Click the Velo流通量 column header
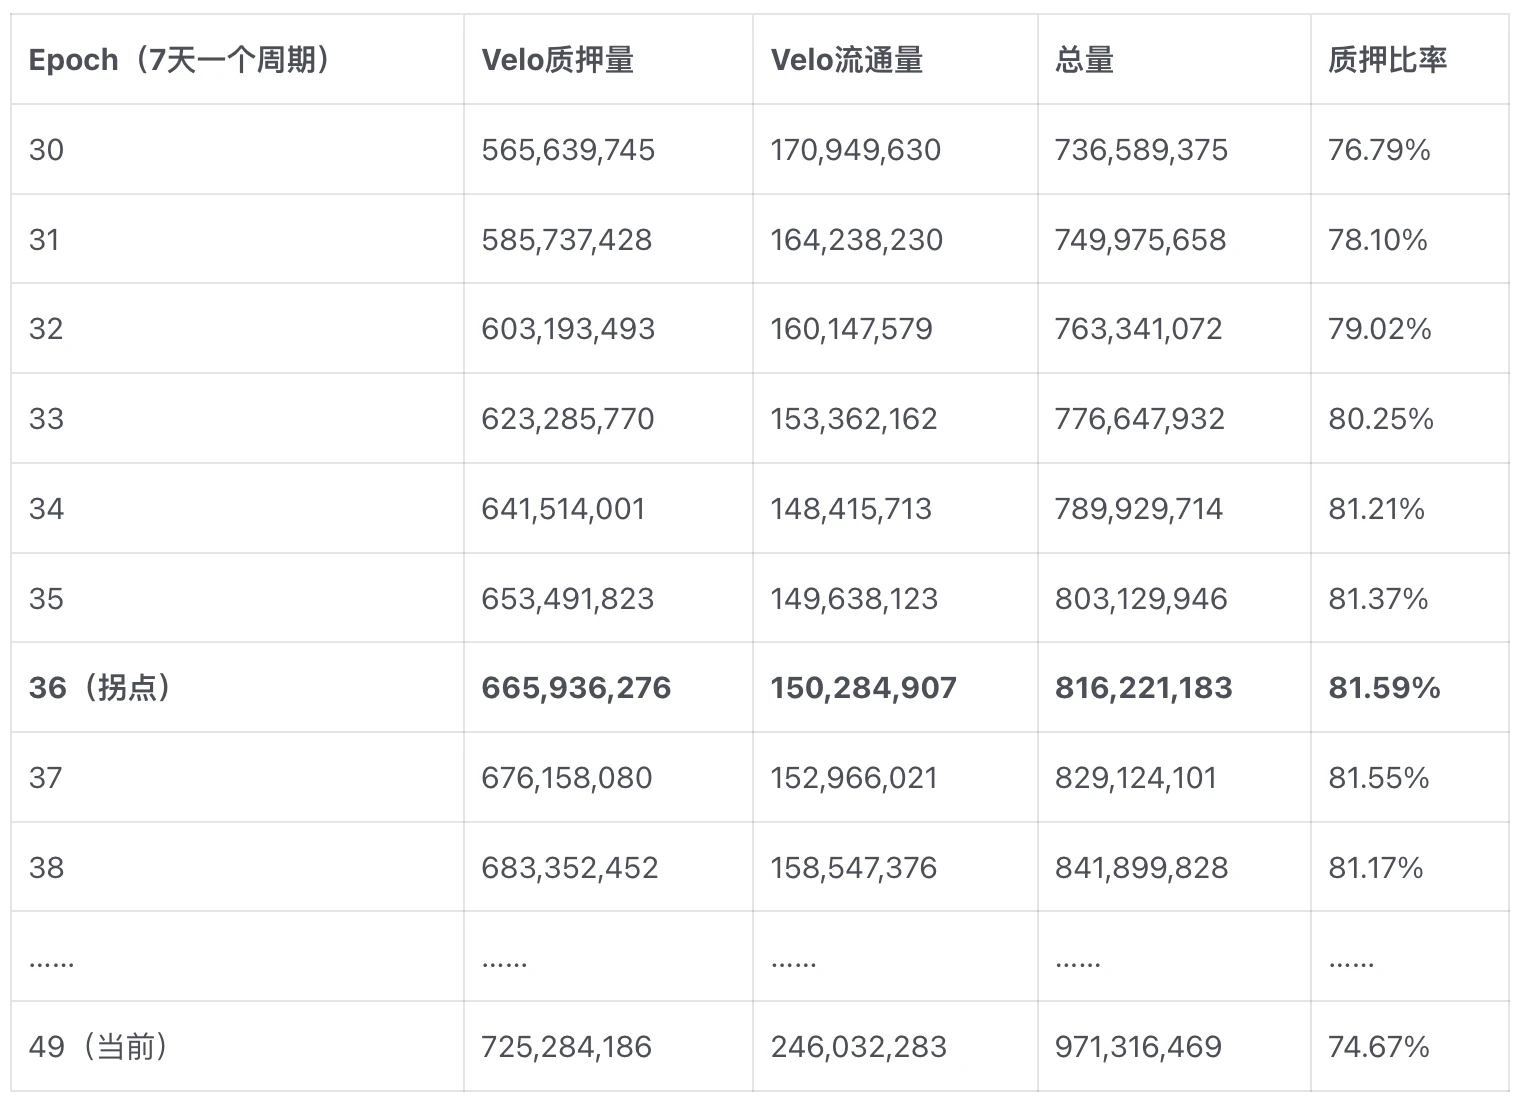The image size is (1520, 1100). tap(846, 60)
